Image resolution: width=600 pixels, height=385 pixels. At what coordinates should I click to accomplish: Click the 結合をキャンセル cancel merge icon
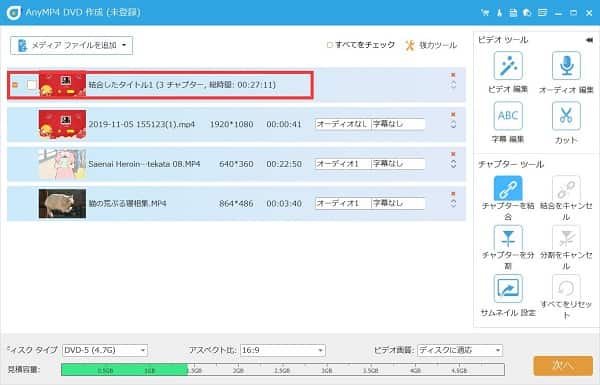[566, 188]
